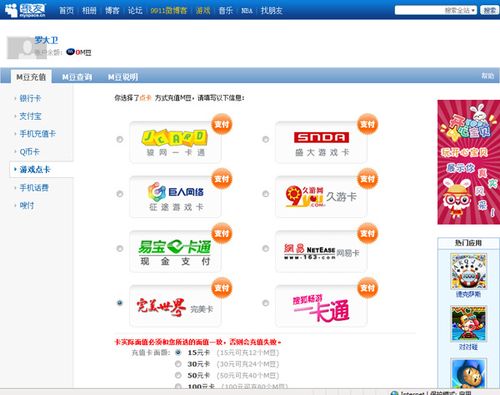500x395 pixels.
Task: Click 支付 badge on 易宝一卡通 card
Action: (222, 233)
